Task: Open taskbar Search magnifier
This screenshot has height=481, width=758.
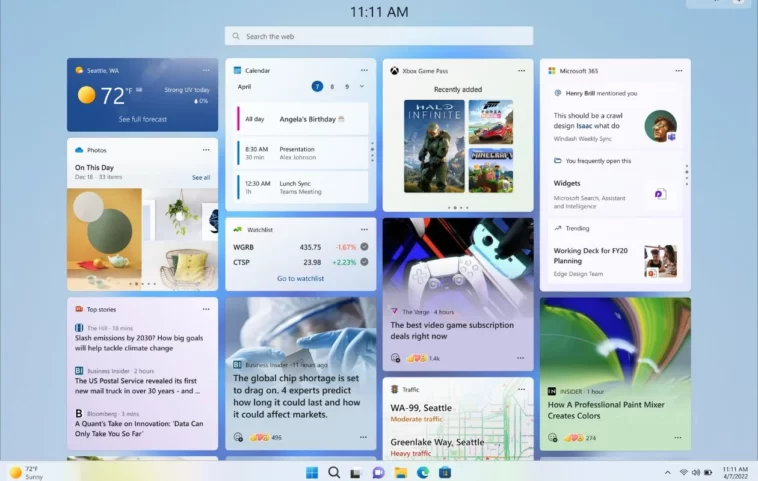Action: tap(334, 472)
